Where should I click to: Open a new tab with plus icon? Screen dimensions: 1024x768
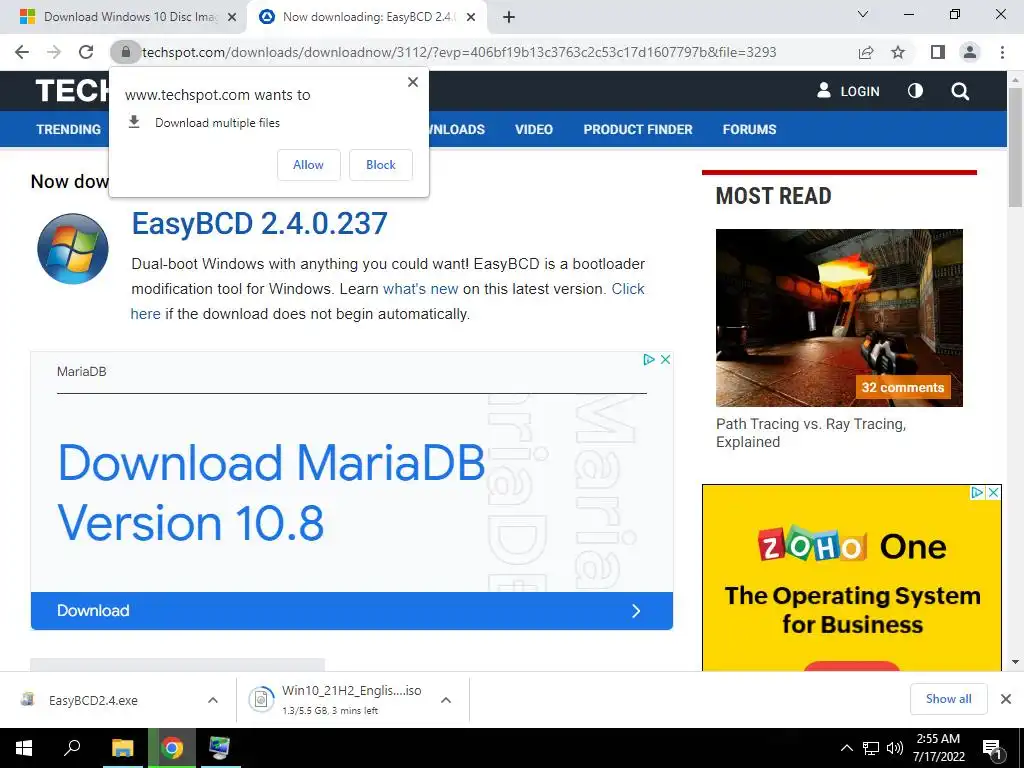click(x=509, y=17)
